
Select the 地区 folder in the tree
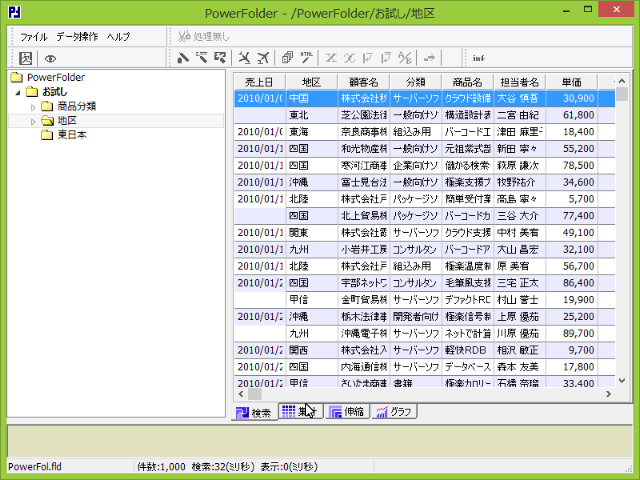click(59, 120)
